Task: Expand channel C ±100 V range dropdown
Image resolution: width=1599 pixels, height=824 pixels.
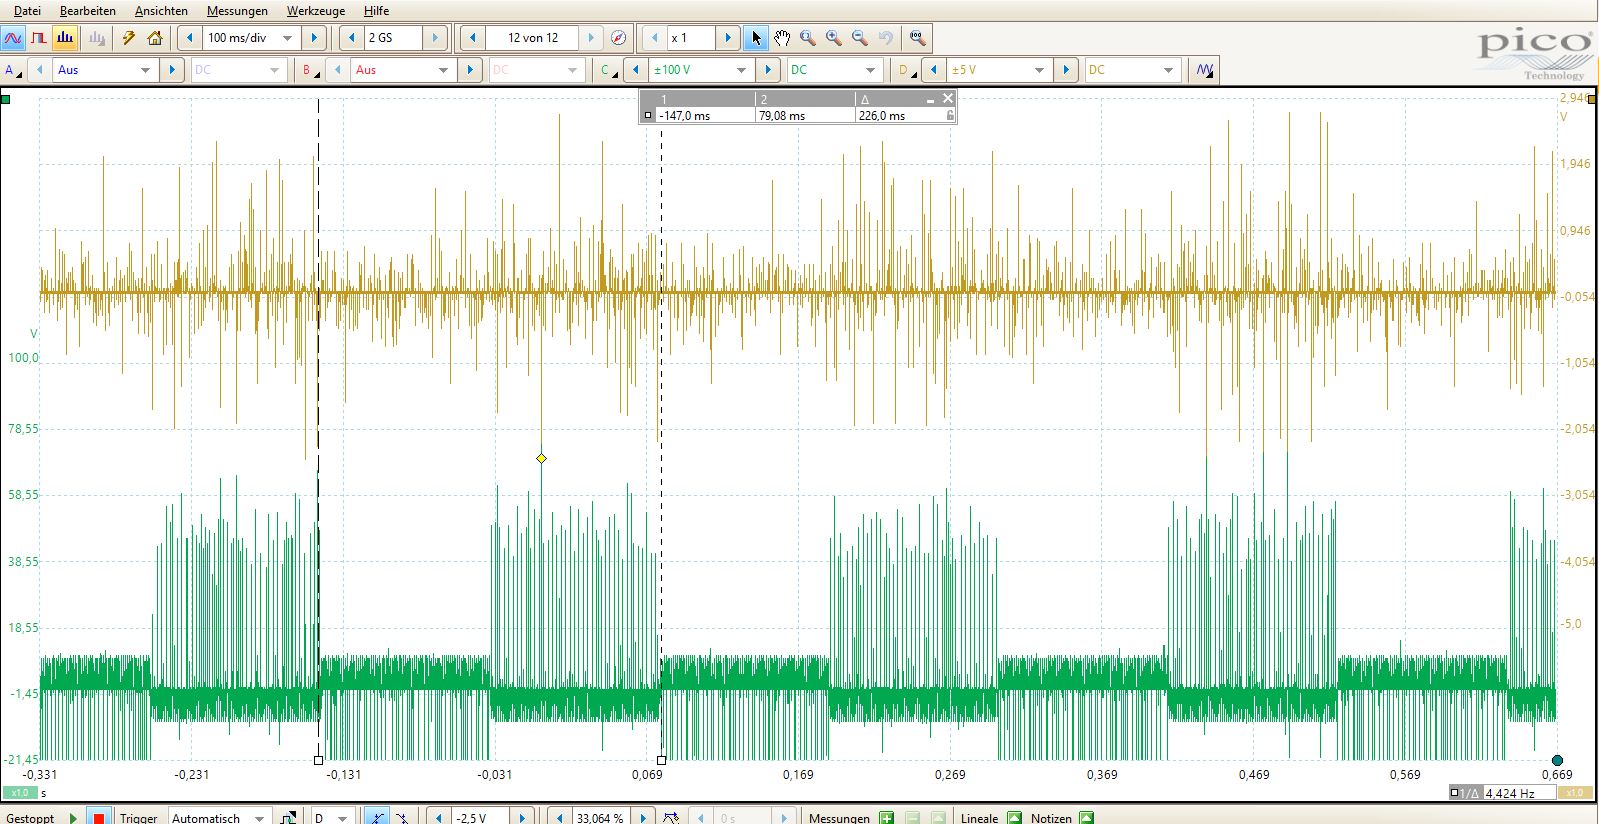Action: [x=741, y=70]
